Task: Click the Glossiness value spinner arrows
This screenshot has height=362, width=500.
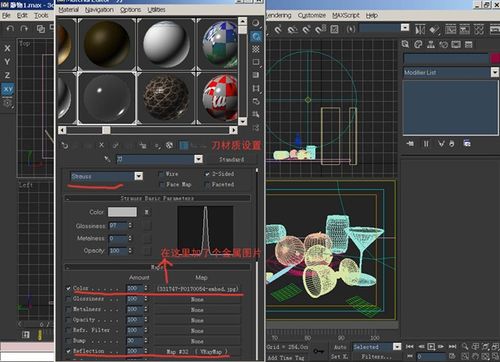Action: 130,226
